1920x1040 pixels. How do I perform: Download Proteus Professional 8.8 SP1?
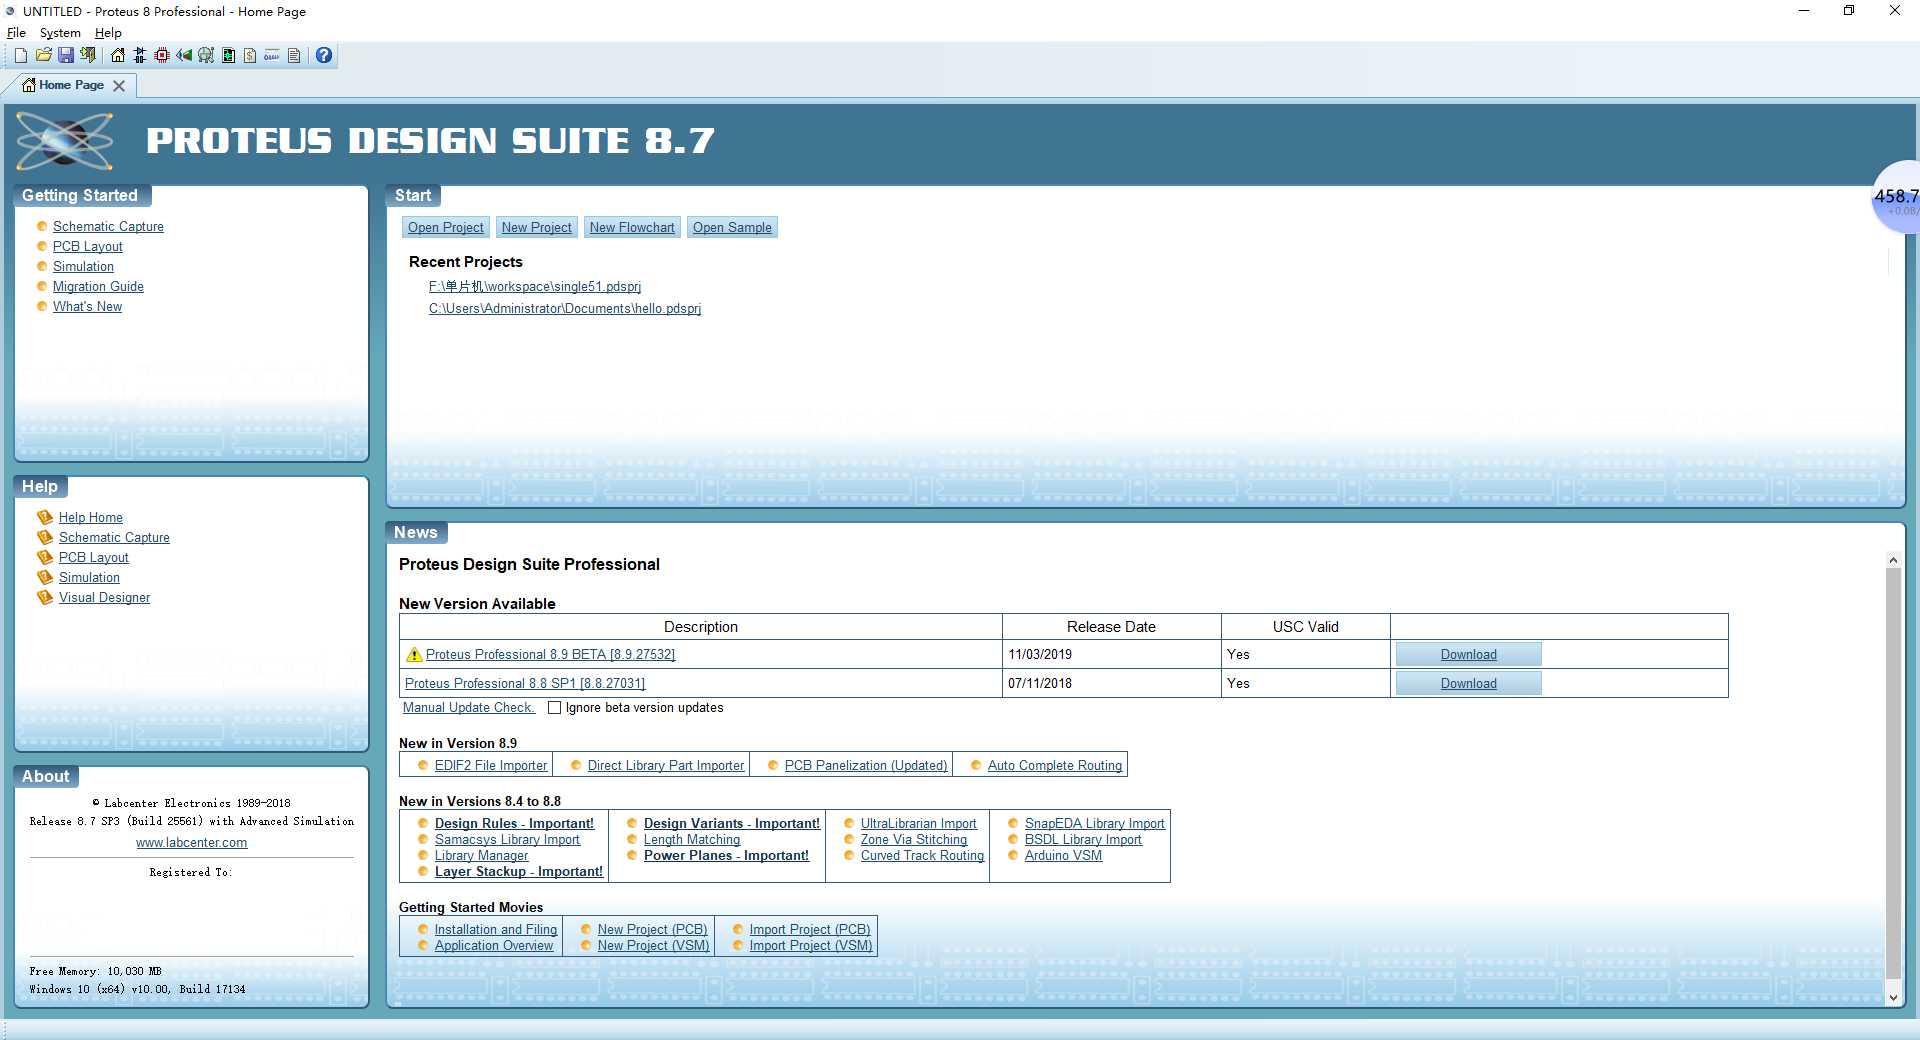coord(1468,683)
